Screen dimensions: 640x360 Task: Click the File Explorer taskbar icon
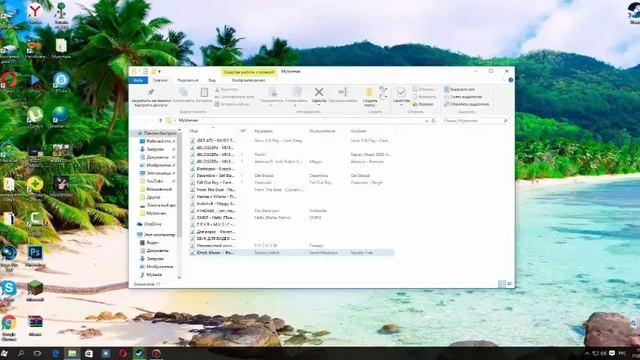click(72, 353)
